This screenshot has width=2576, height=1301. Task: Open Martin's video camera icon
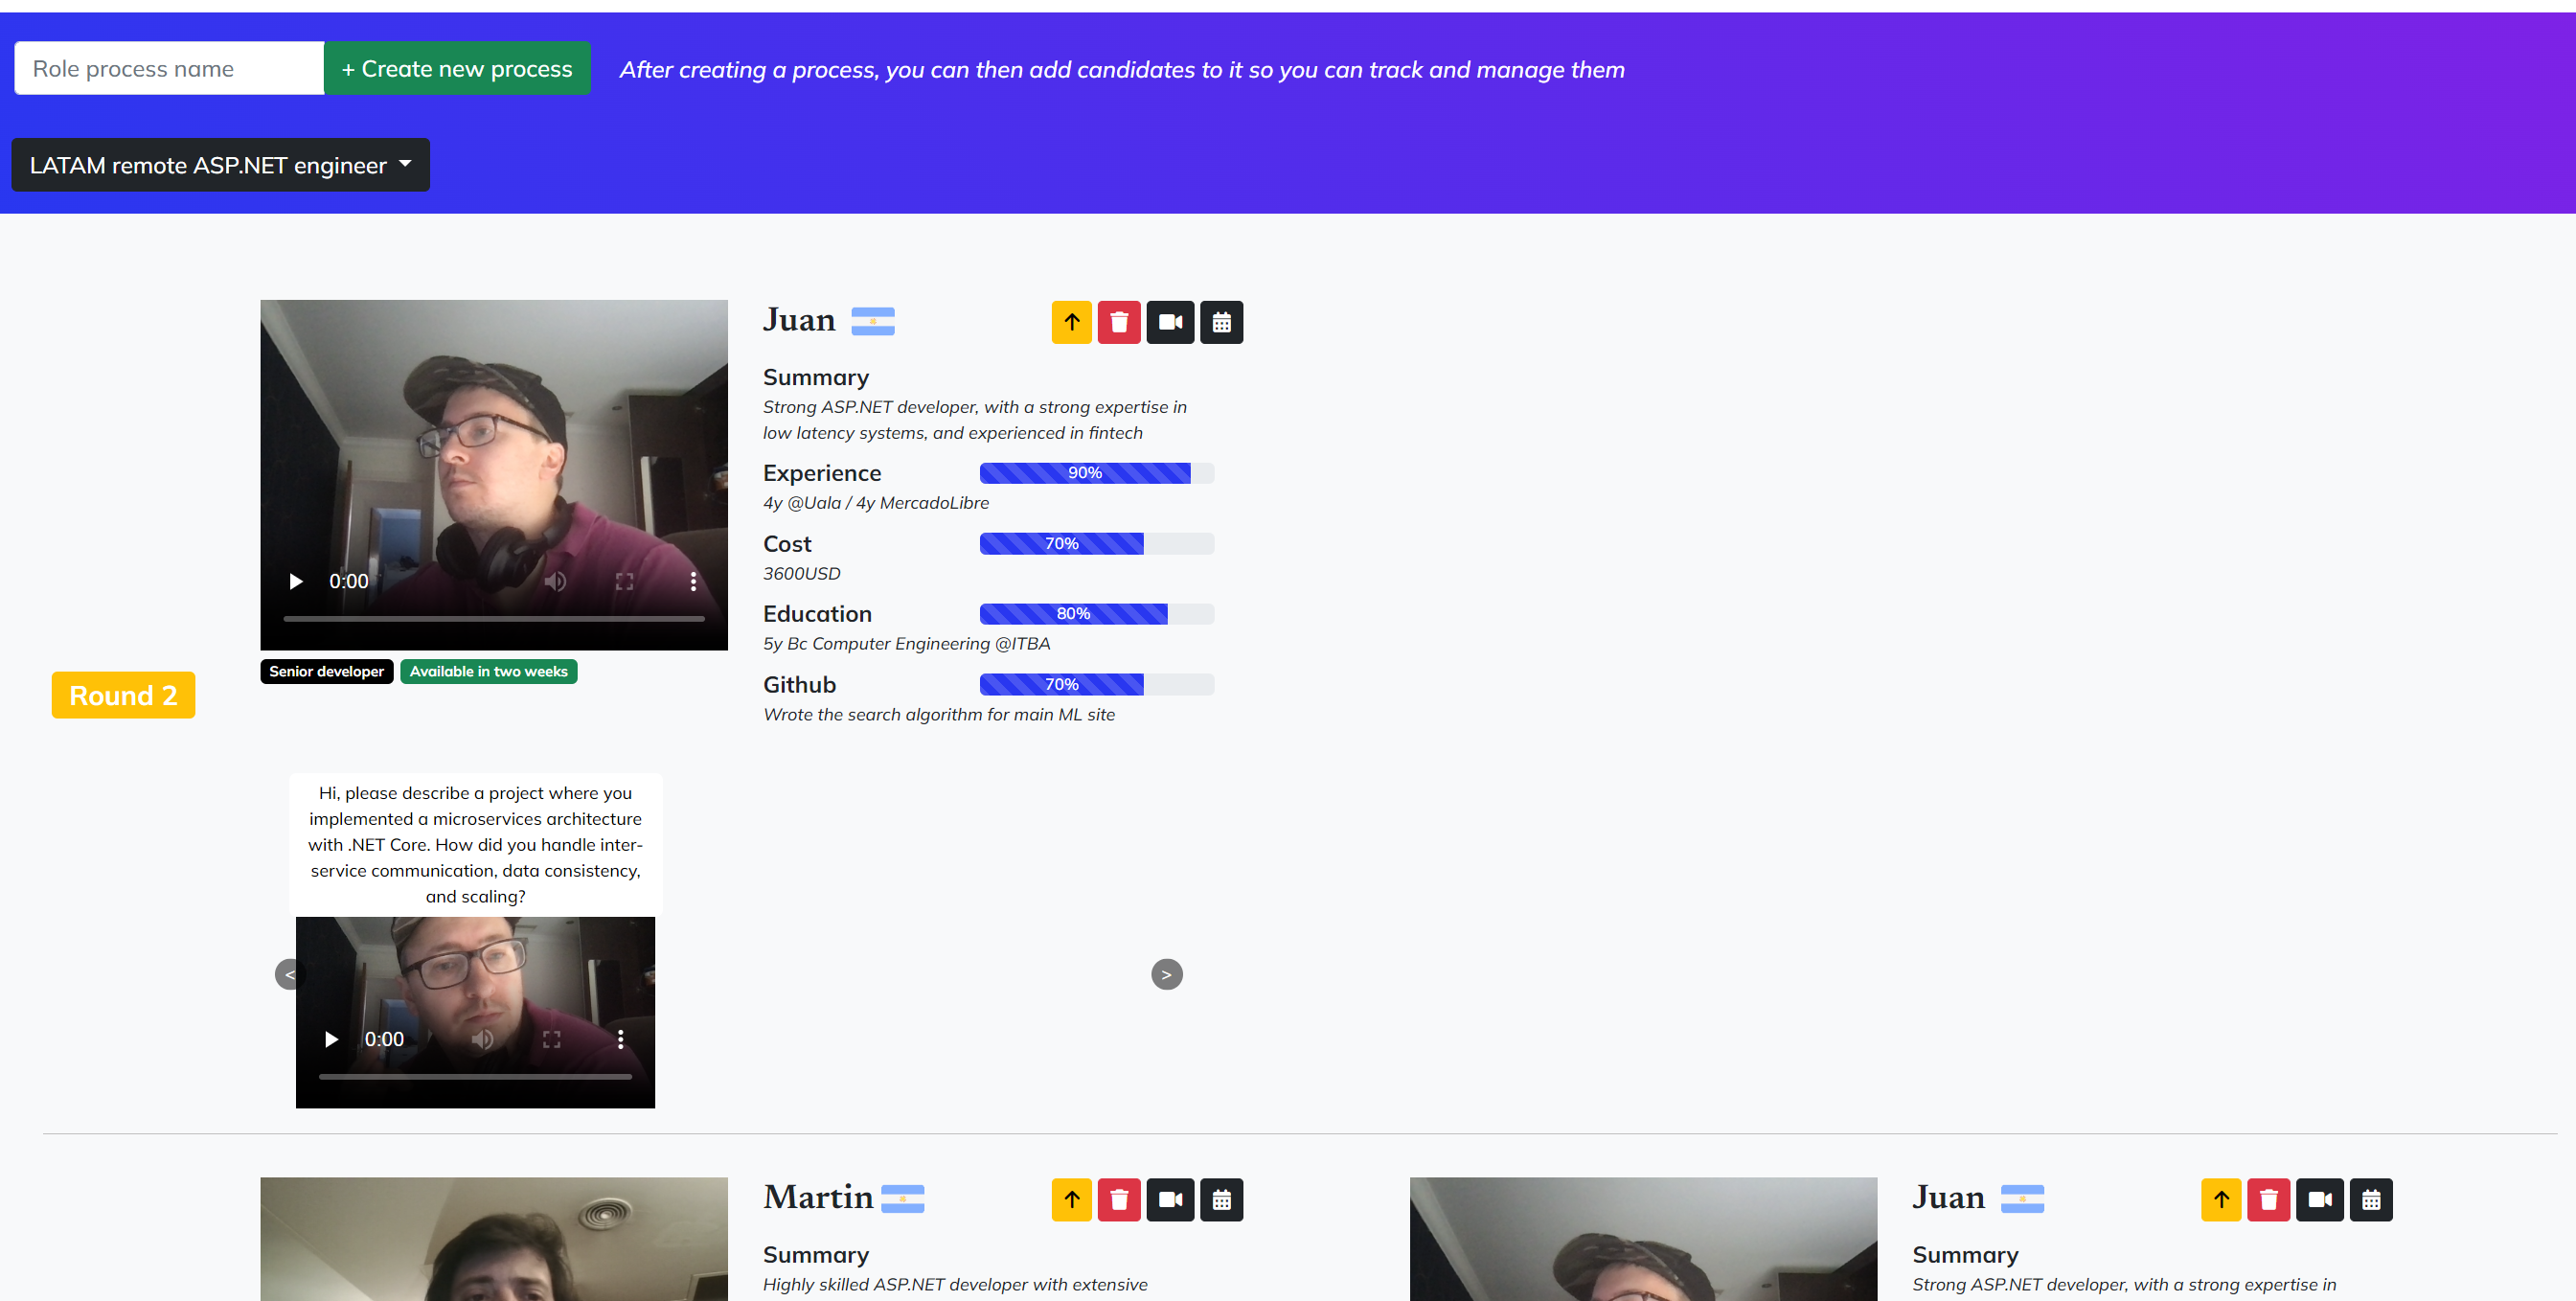click(1170, 1199)
